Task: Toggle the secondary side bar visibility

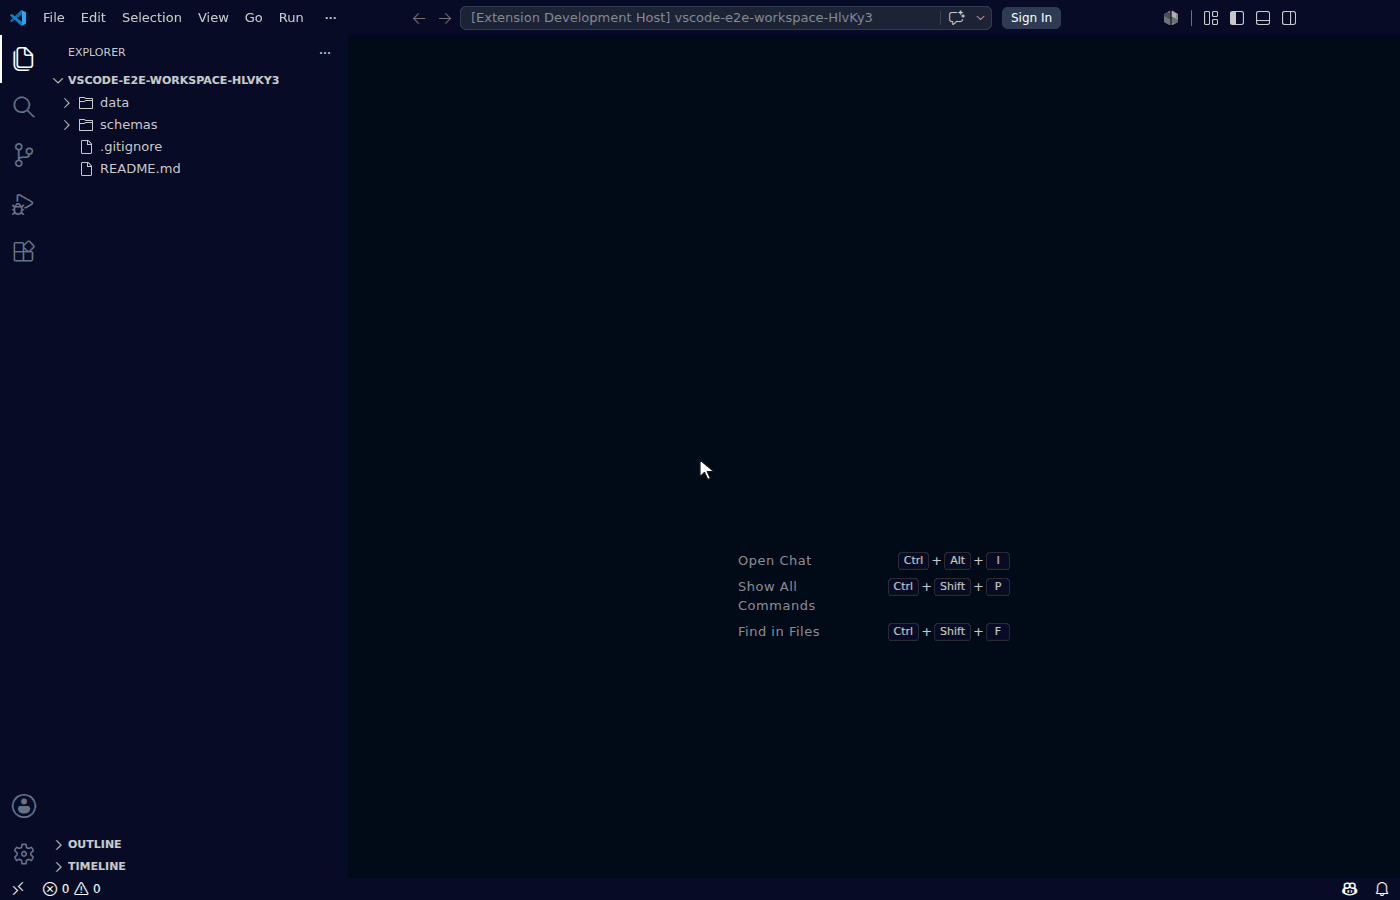Action: click(x=1289, y=18)
